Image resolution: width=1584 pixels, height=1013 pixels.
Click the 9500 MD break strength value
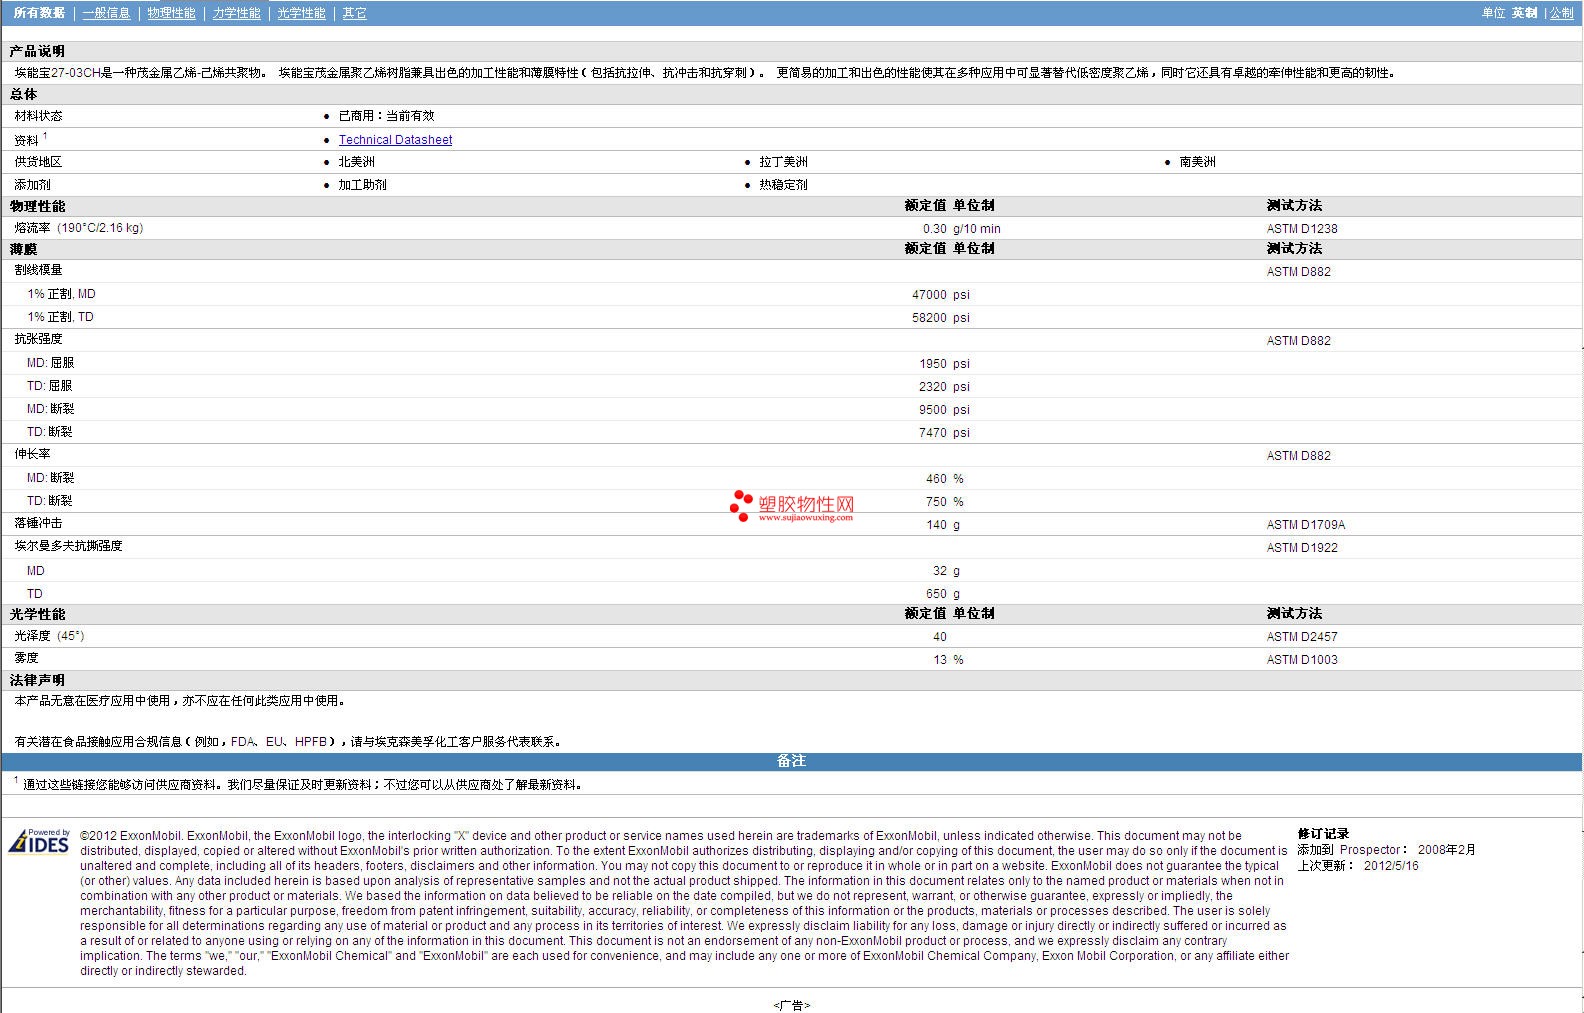point(933,410)
